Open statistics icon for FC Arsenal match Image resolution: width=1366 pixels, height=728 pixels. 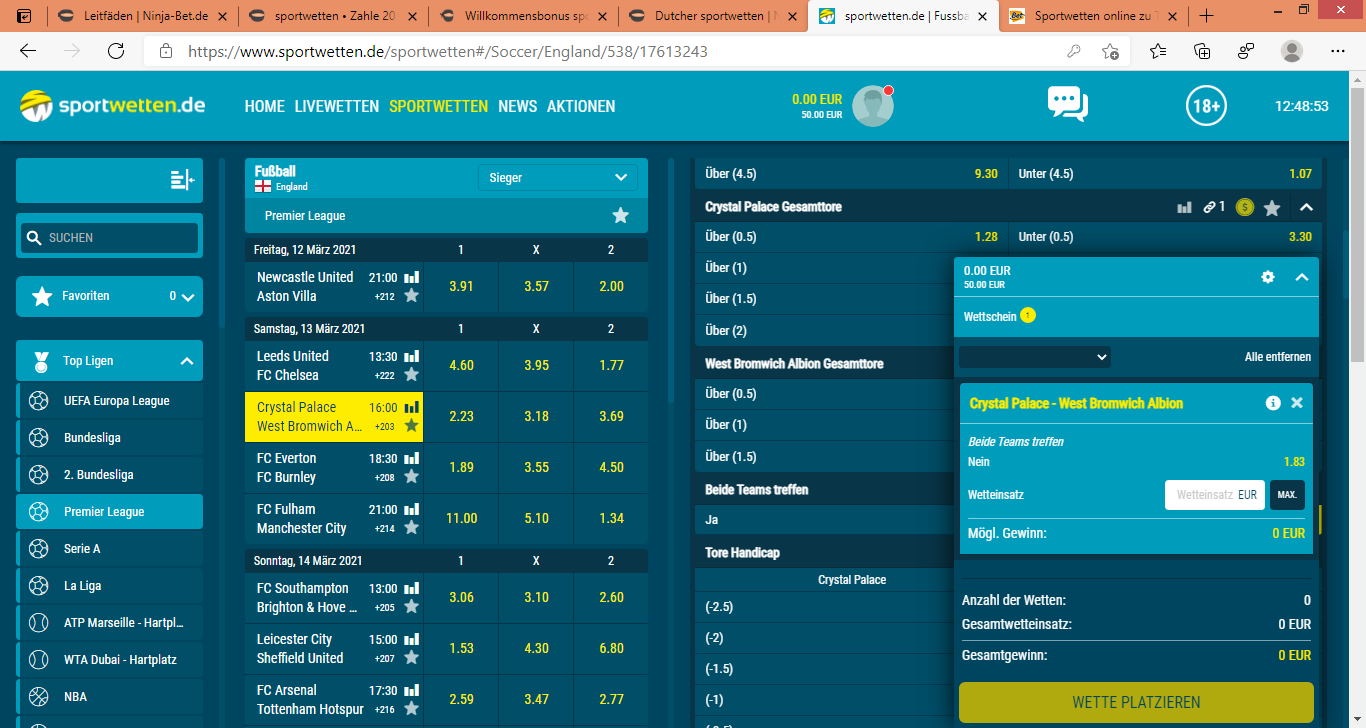coord(411,690)
